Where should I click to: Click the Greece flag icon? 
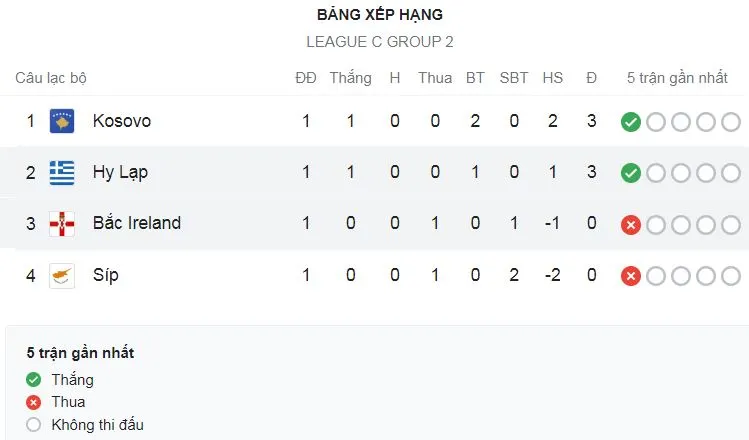[62, 172]
